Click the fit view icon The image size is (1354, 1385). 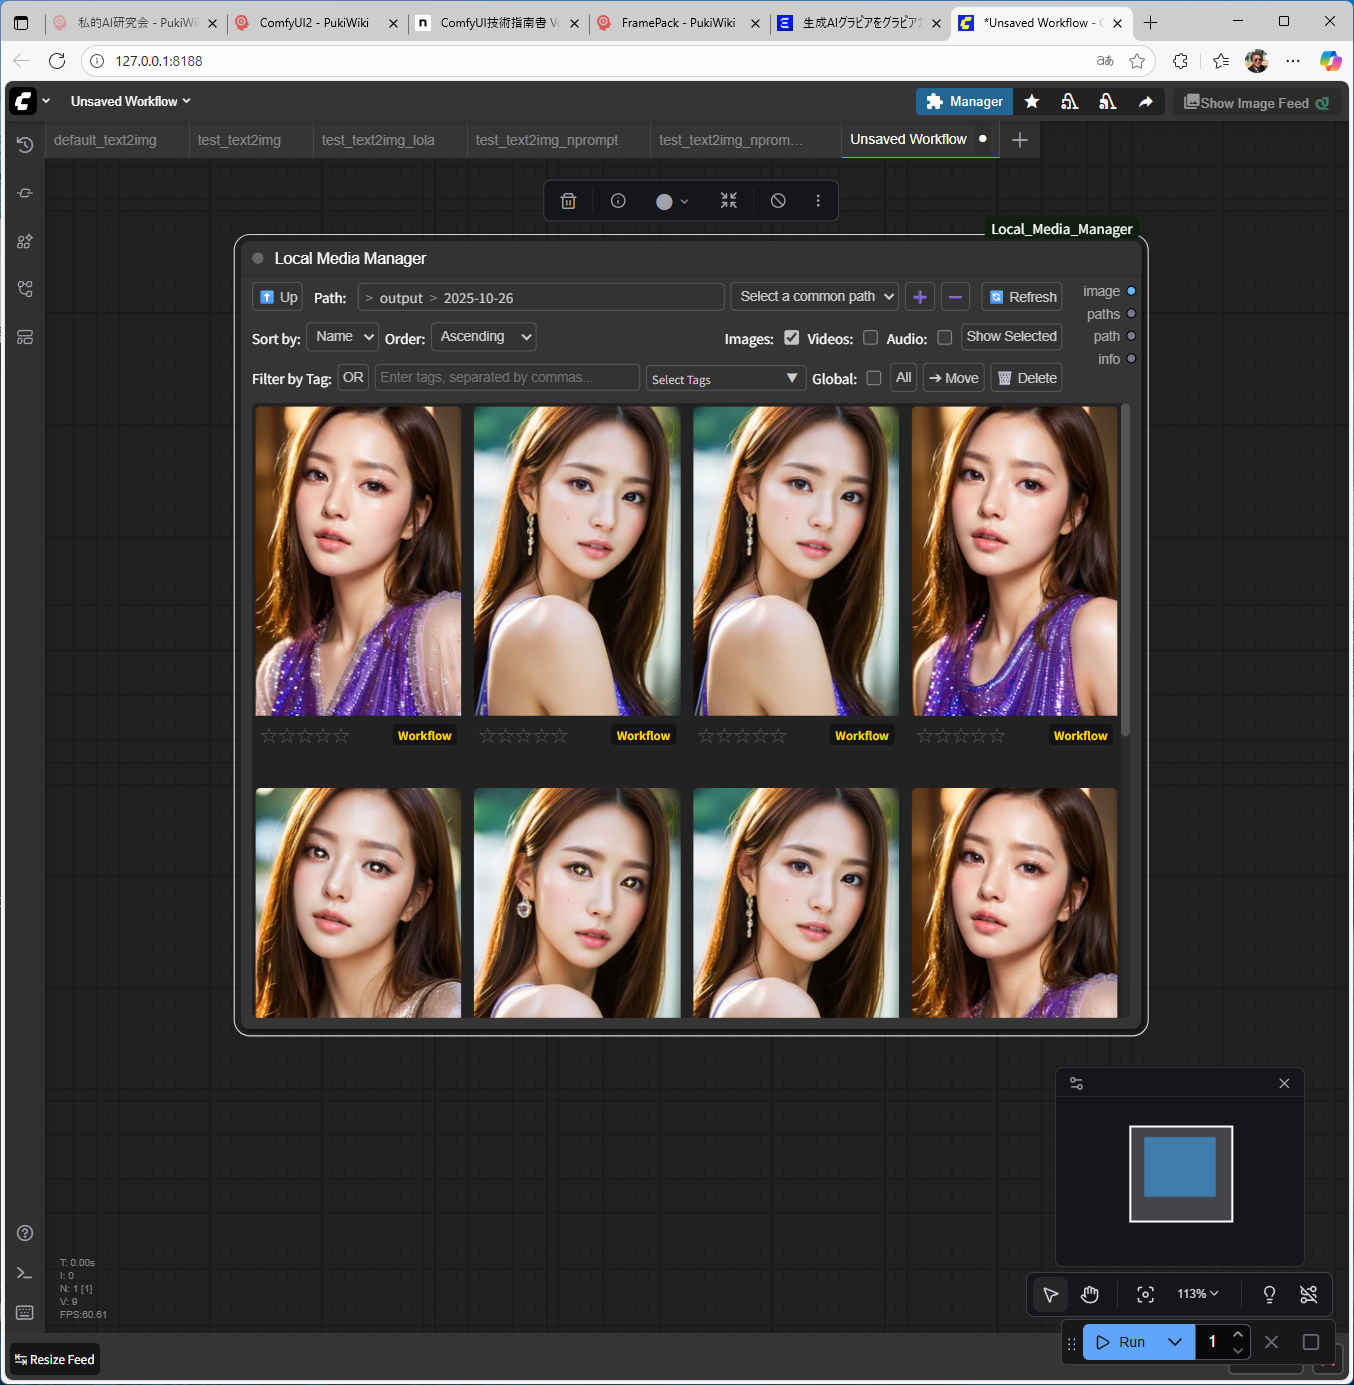pyautogui.click(x=1146, y=1295)
